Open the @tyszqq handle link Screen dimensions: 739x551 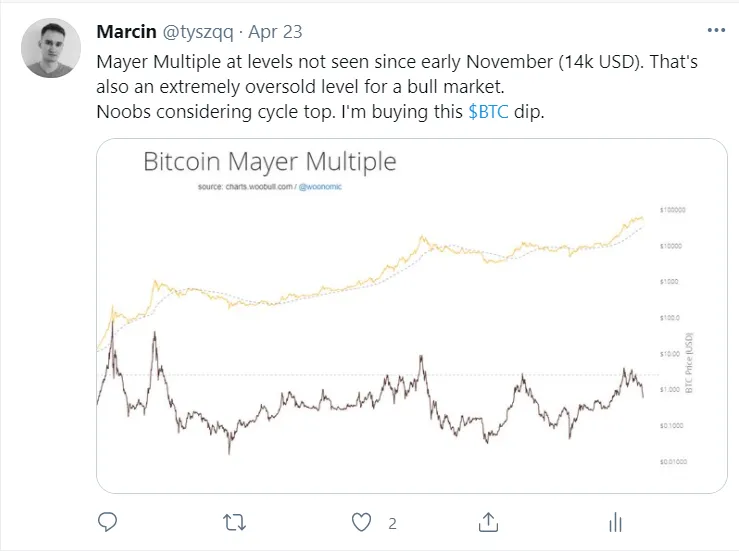[x=198, y=32]
